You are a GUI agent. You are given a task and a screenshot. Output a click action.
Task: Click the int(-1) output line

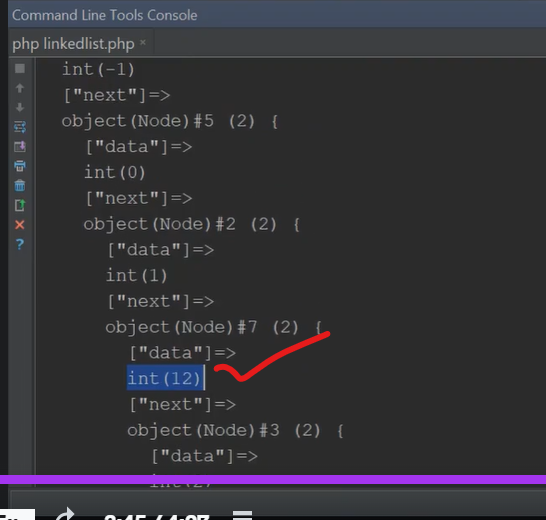[x=98, y=69]
